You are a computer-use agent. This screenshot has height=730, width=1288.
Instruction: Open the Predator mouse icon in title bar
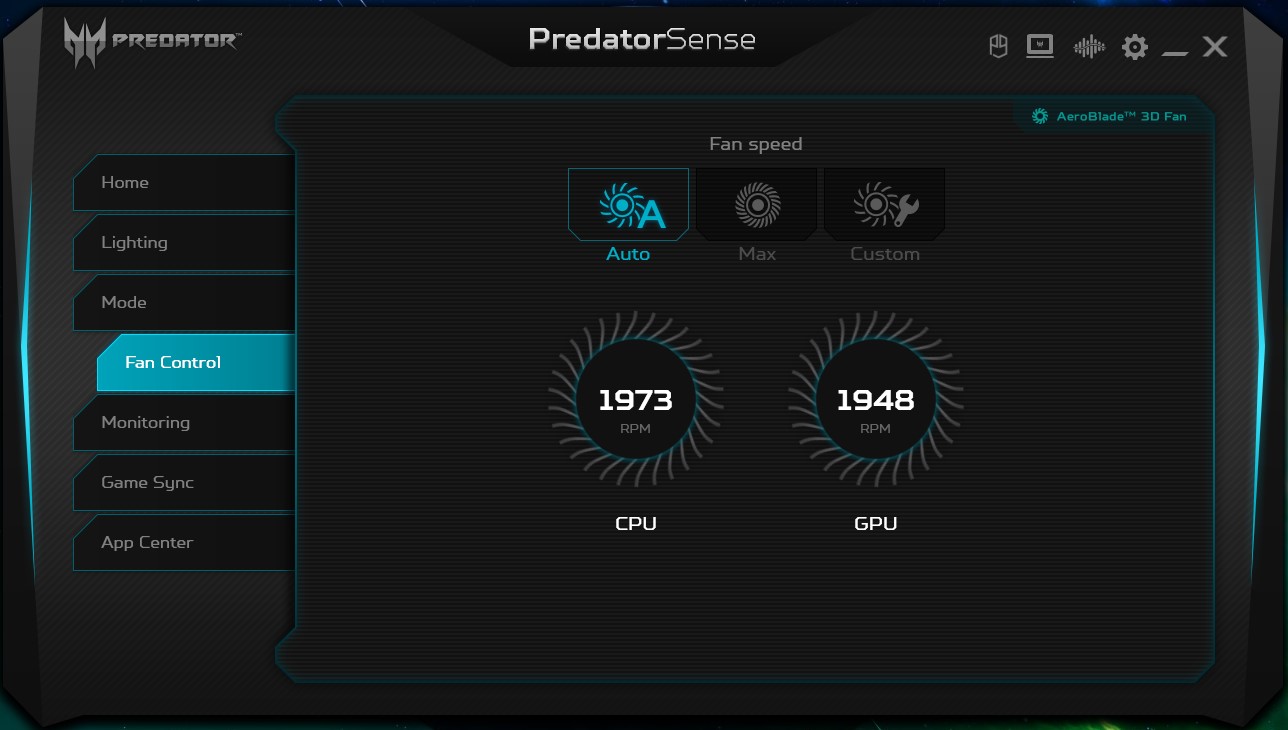[x=998, y=46]
